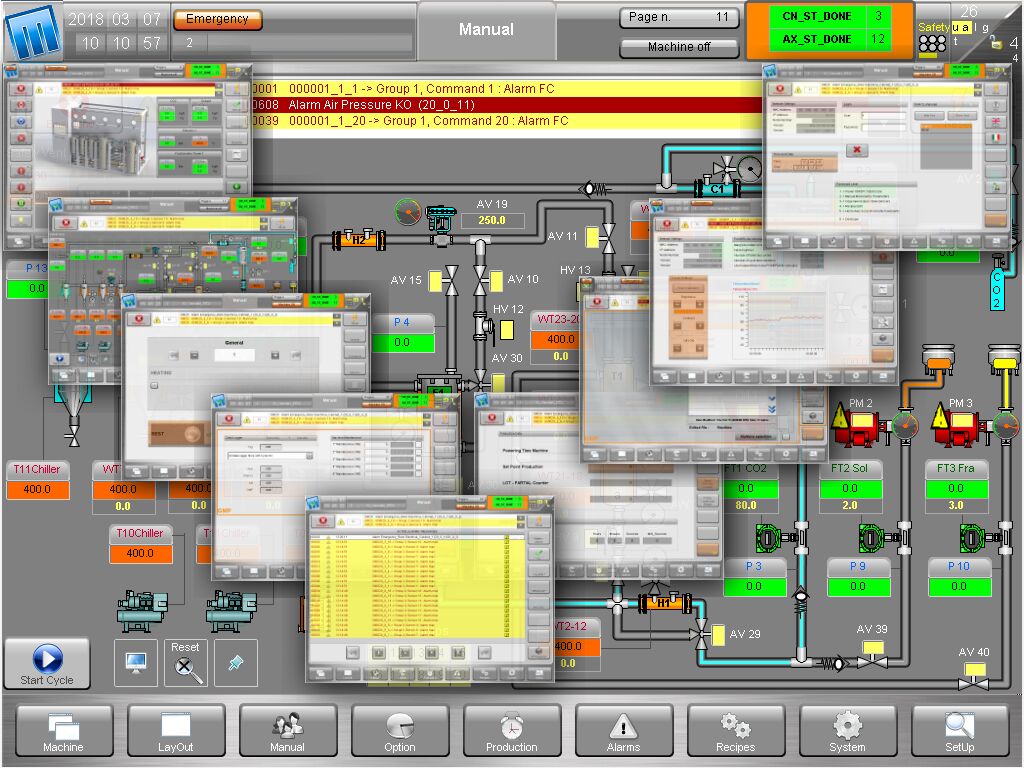Open the 3D machine view window thumbnail
Screen dimensions: 1024x768
pos(129,157)
